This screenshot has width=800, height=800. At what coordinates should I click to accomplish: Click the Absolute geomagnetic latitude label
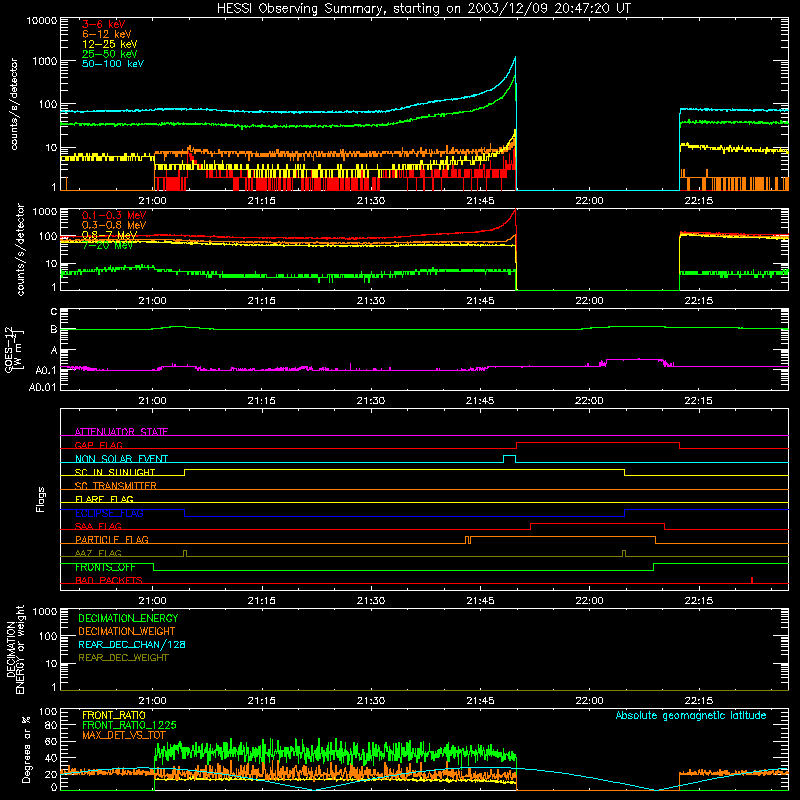tap(691, 715)
